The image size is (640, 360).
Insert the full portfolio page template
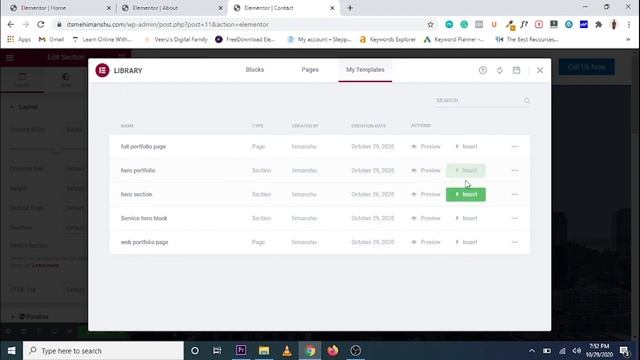click(x=466, y=147)
